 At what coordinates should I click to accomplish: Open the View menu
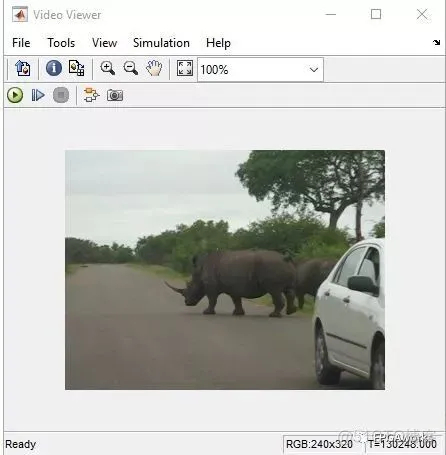click(x=104, y=43)
